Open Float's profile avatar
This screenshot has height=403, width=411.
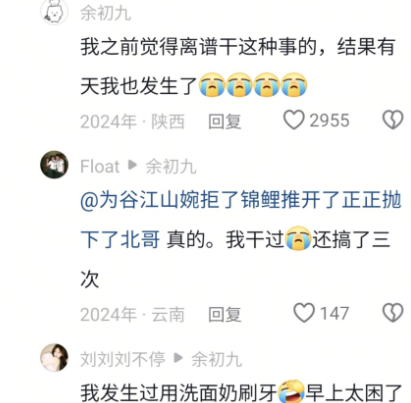coord(54,165)
